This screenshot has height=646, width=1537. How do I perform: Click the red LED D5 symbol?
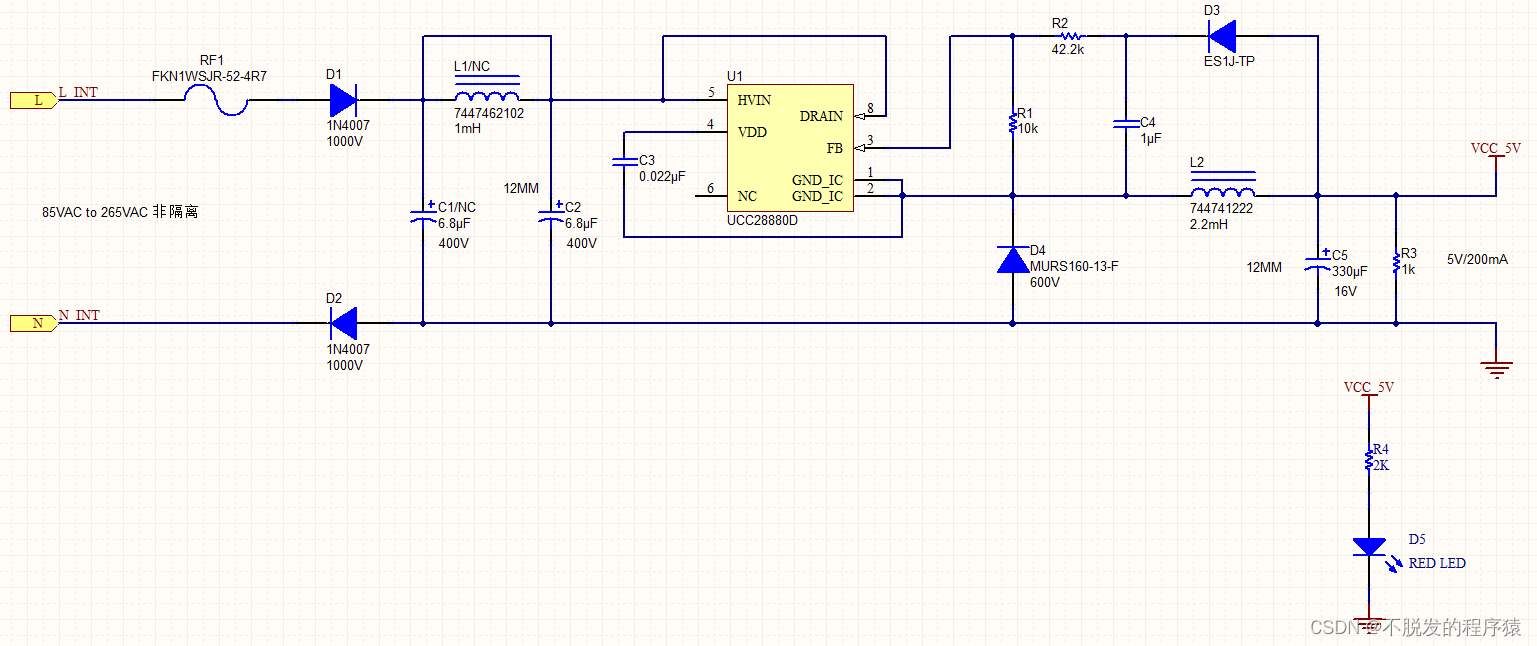pos(1368,548)
